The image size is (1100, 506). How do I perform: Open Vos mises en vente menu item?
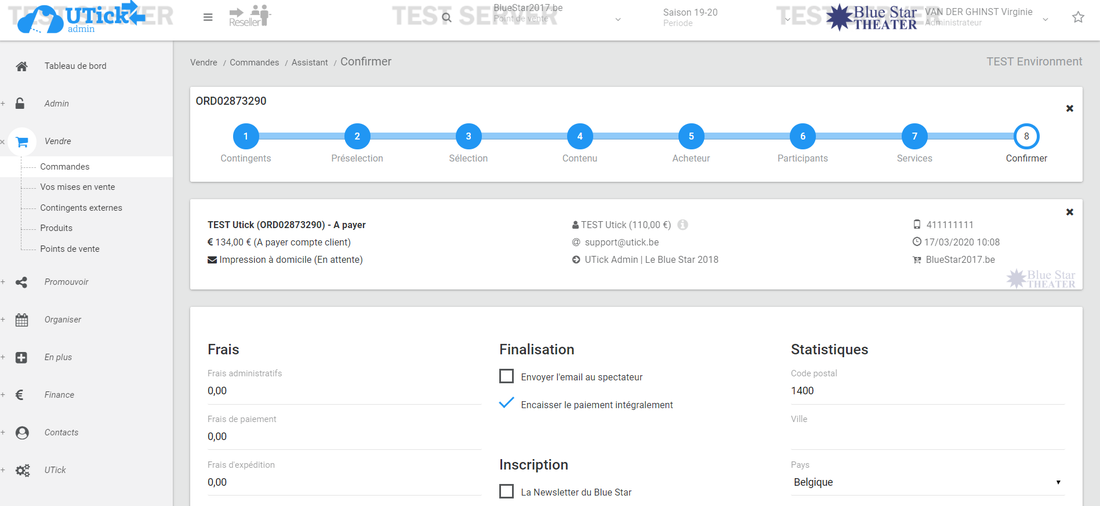(77, 187)
